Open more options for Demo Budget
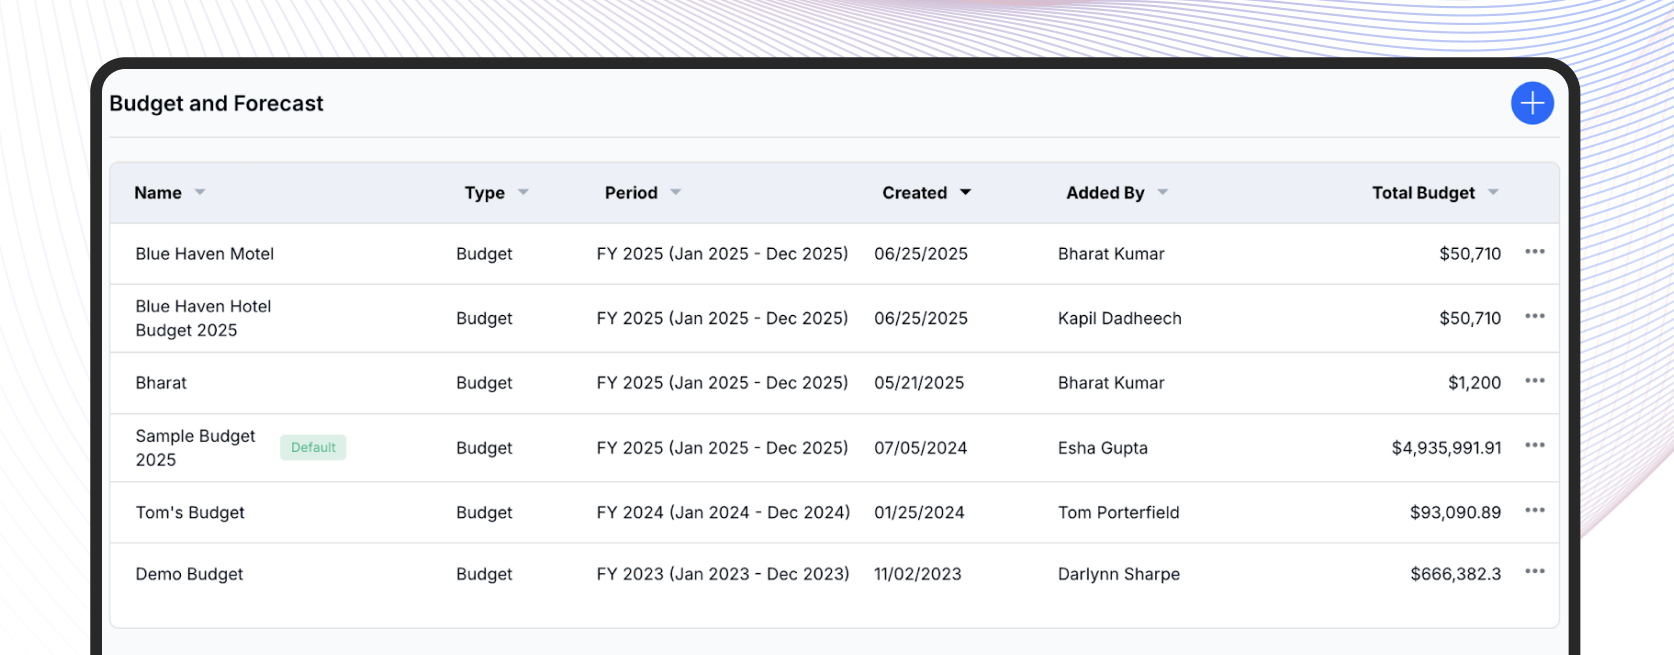 1534,572
